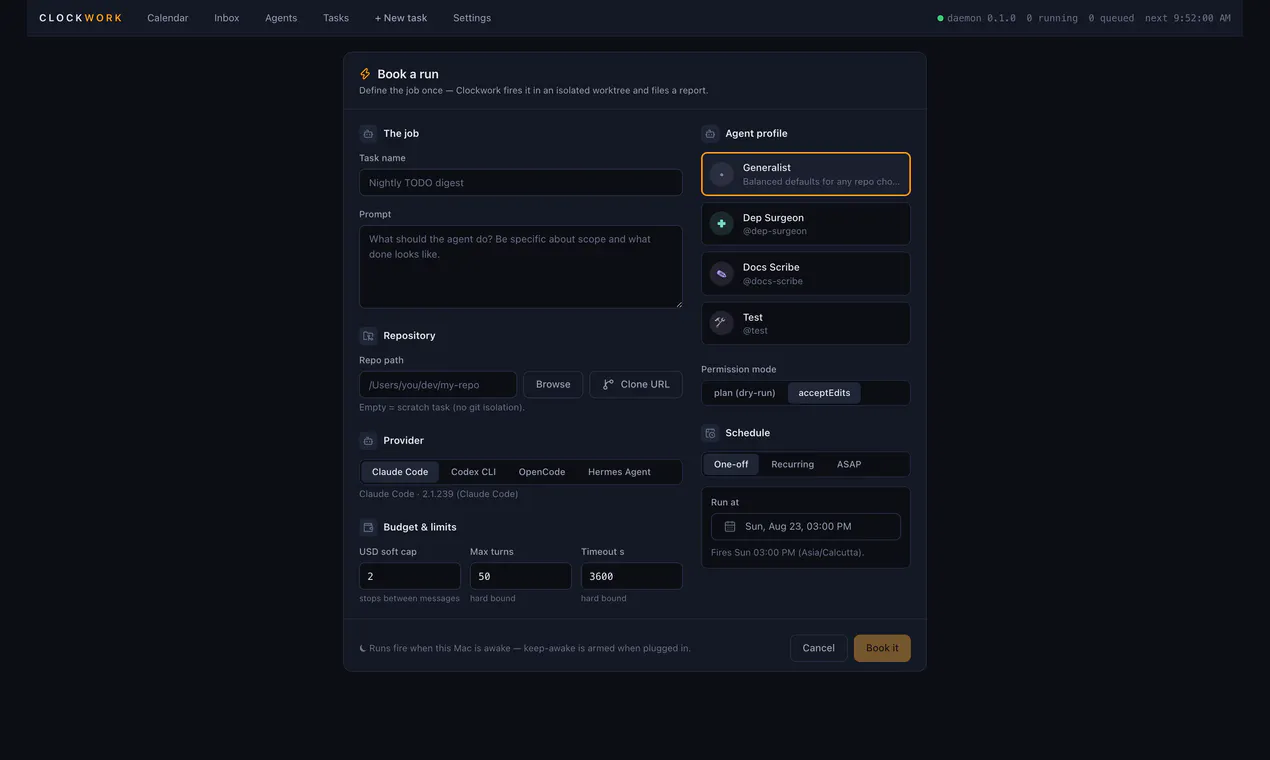
Task: Click the Book it button
Action: click(x=882, y=648)
